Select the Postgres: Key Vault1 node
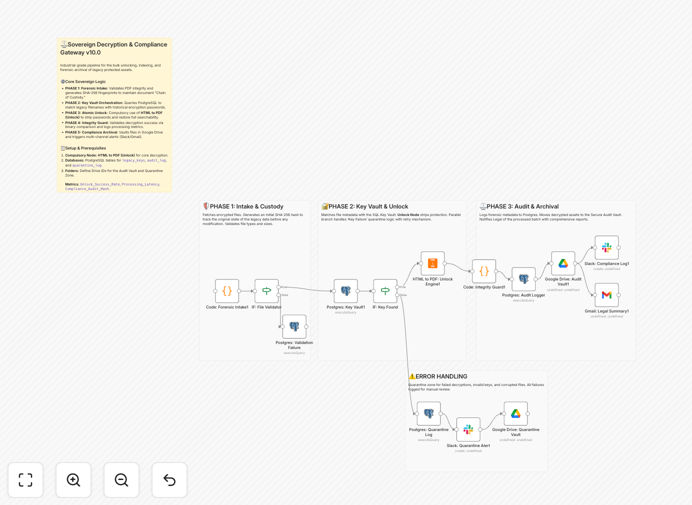 click(346, 291)
